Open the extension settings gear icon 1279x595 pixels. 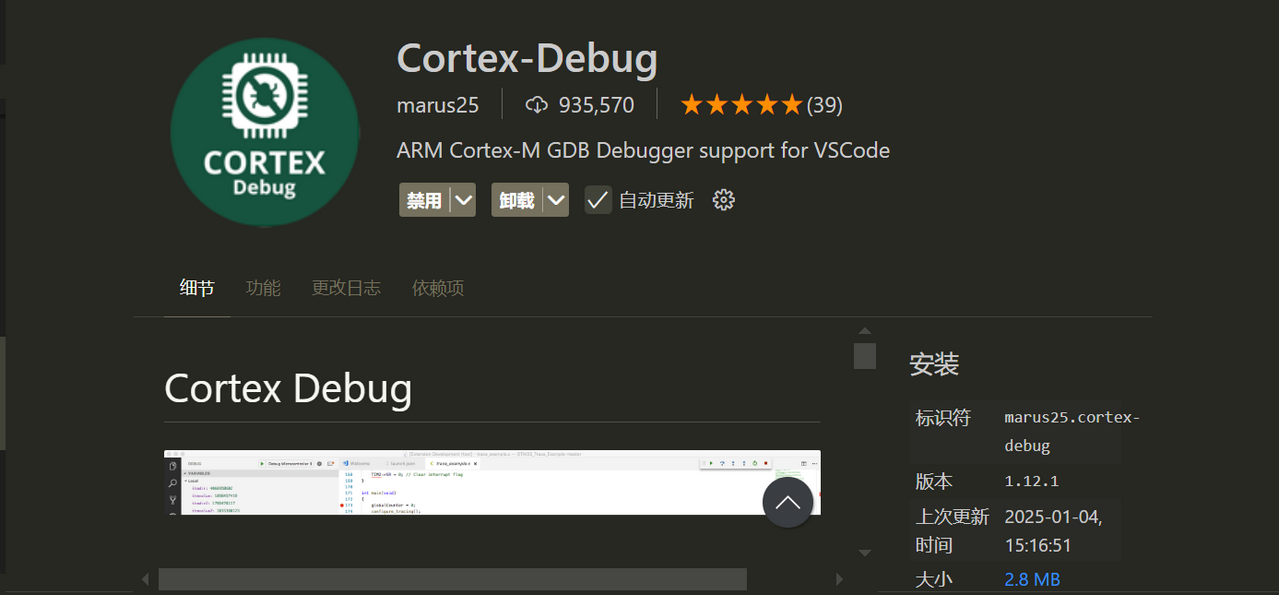click(x=724, y=200)
